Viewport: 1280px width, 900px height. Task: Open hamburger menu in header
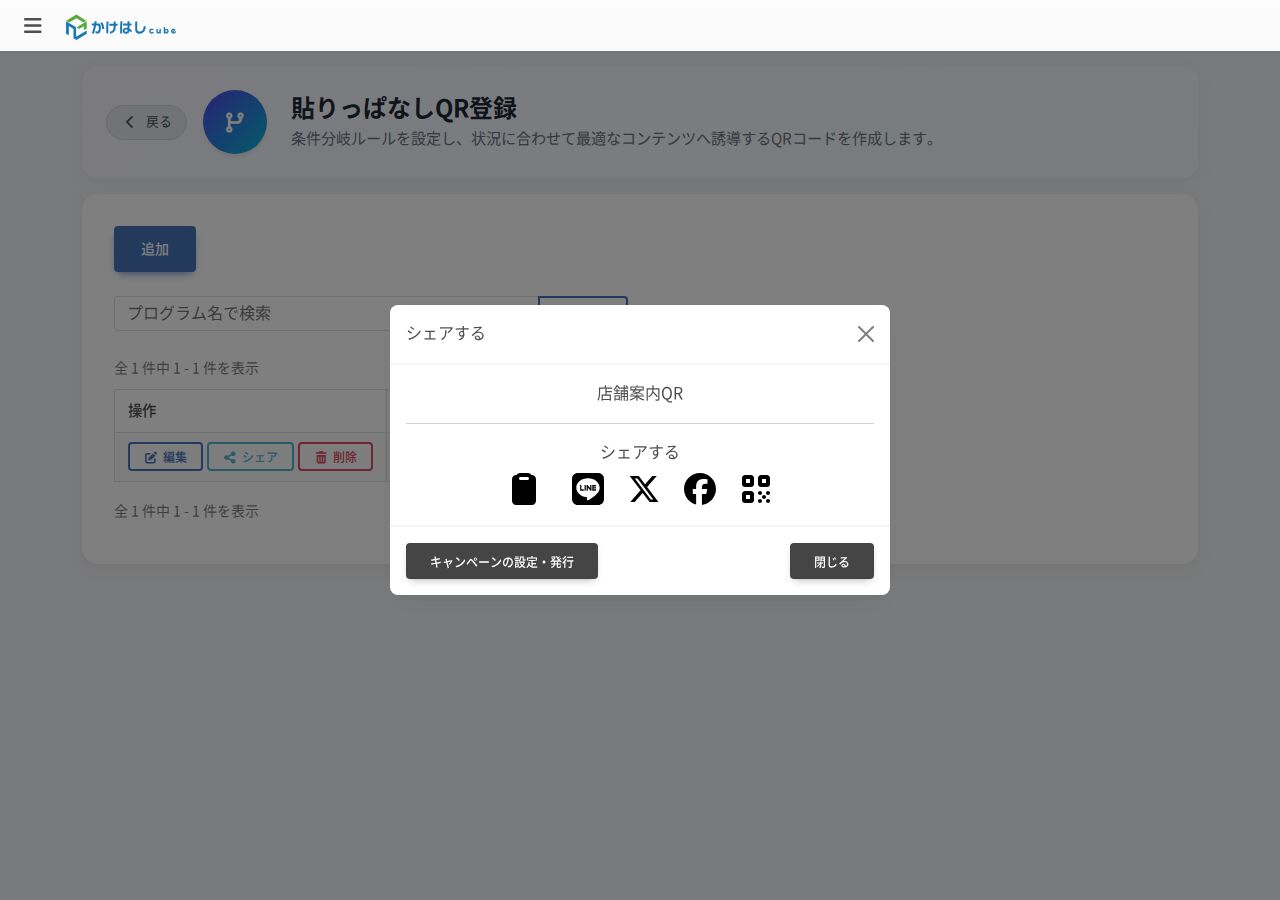coord(33,26)
